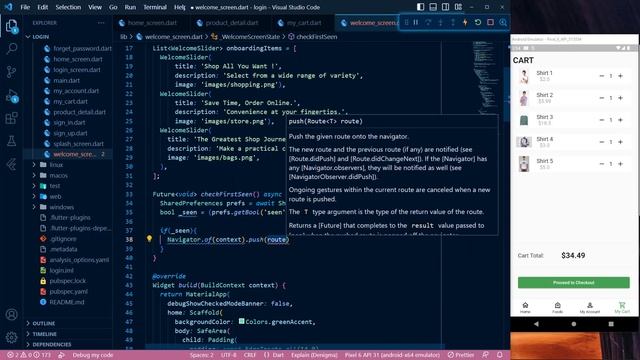Tap Proceed to Checkout button in emulator
640x360 pixels.
click(573, 282)
